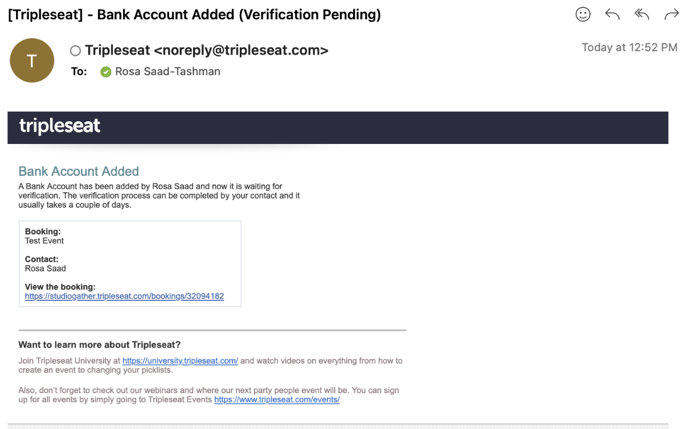
Task: Open the Tripleseat University link
Action: [x=180, y=361]
